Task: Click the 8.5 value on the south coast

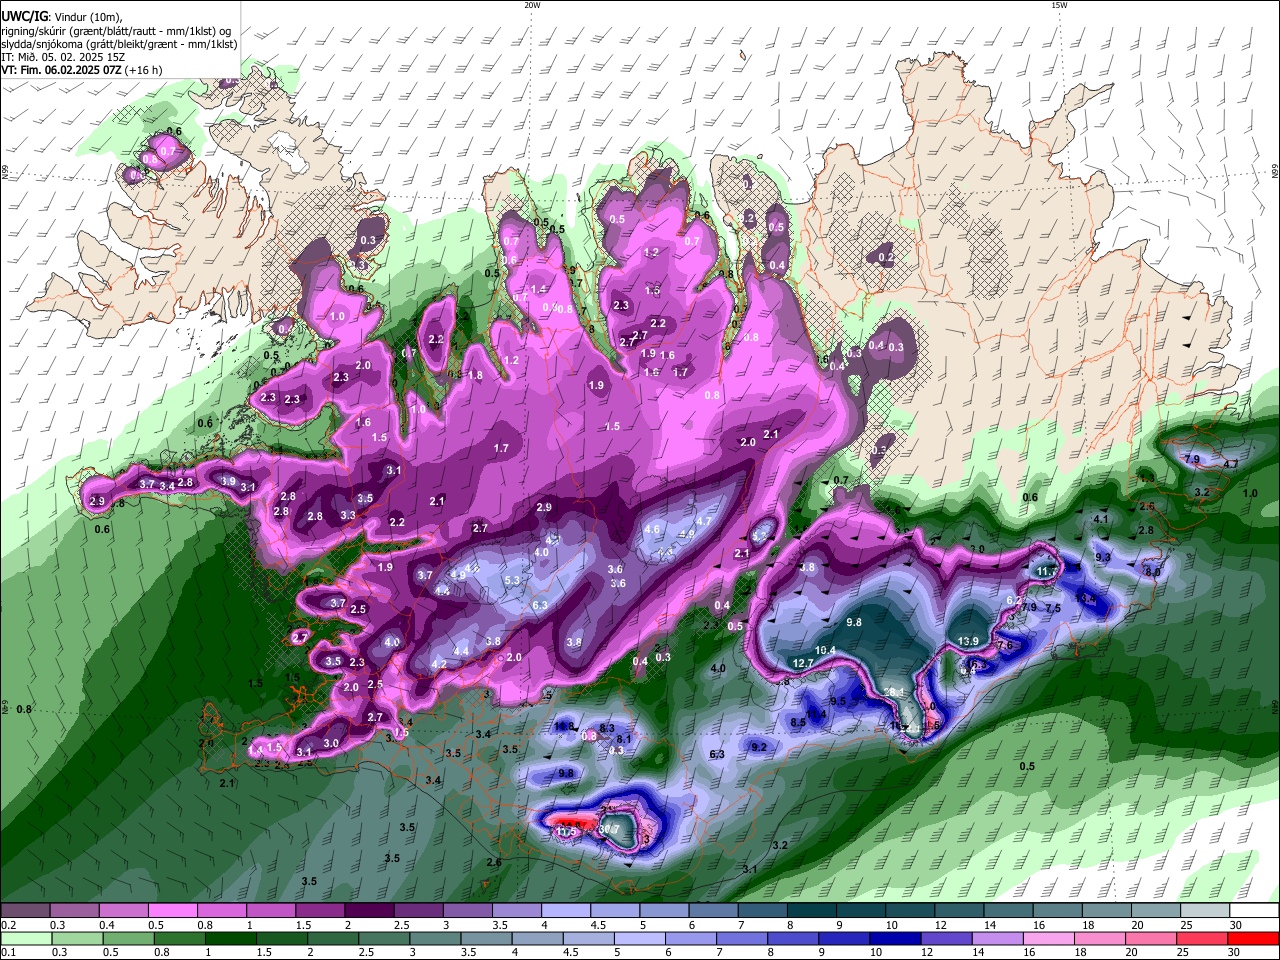Action: [x=798, y=722]
